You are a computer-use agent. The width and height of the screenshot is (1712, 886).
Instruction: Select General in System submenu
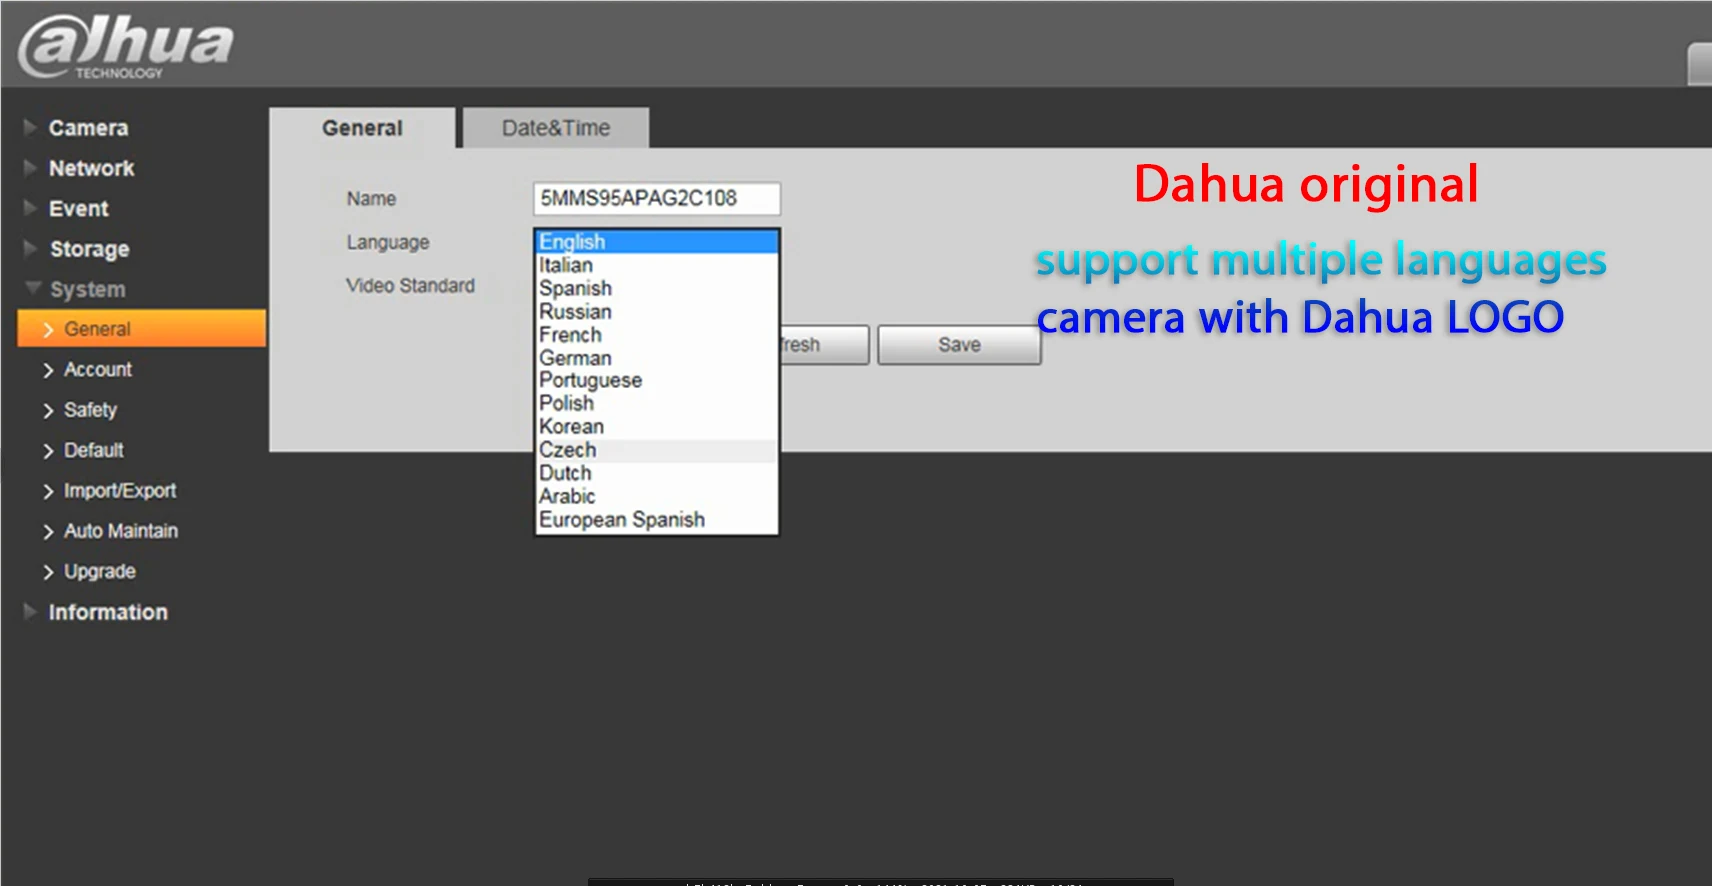pyautogui.click(x=142, y=328)
